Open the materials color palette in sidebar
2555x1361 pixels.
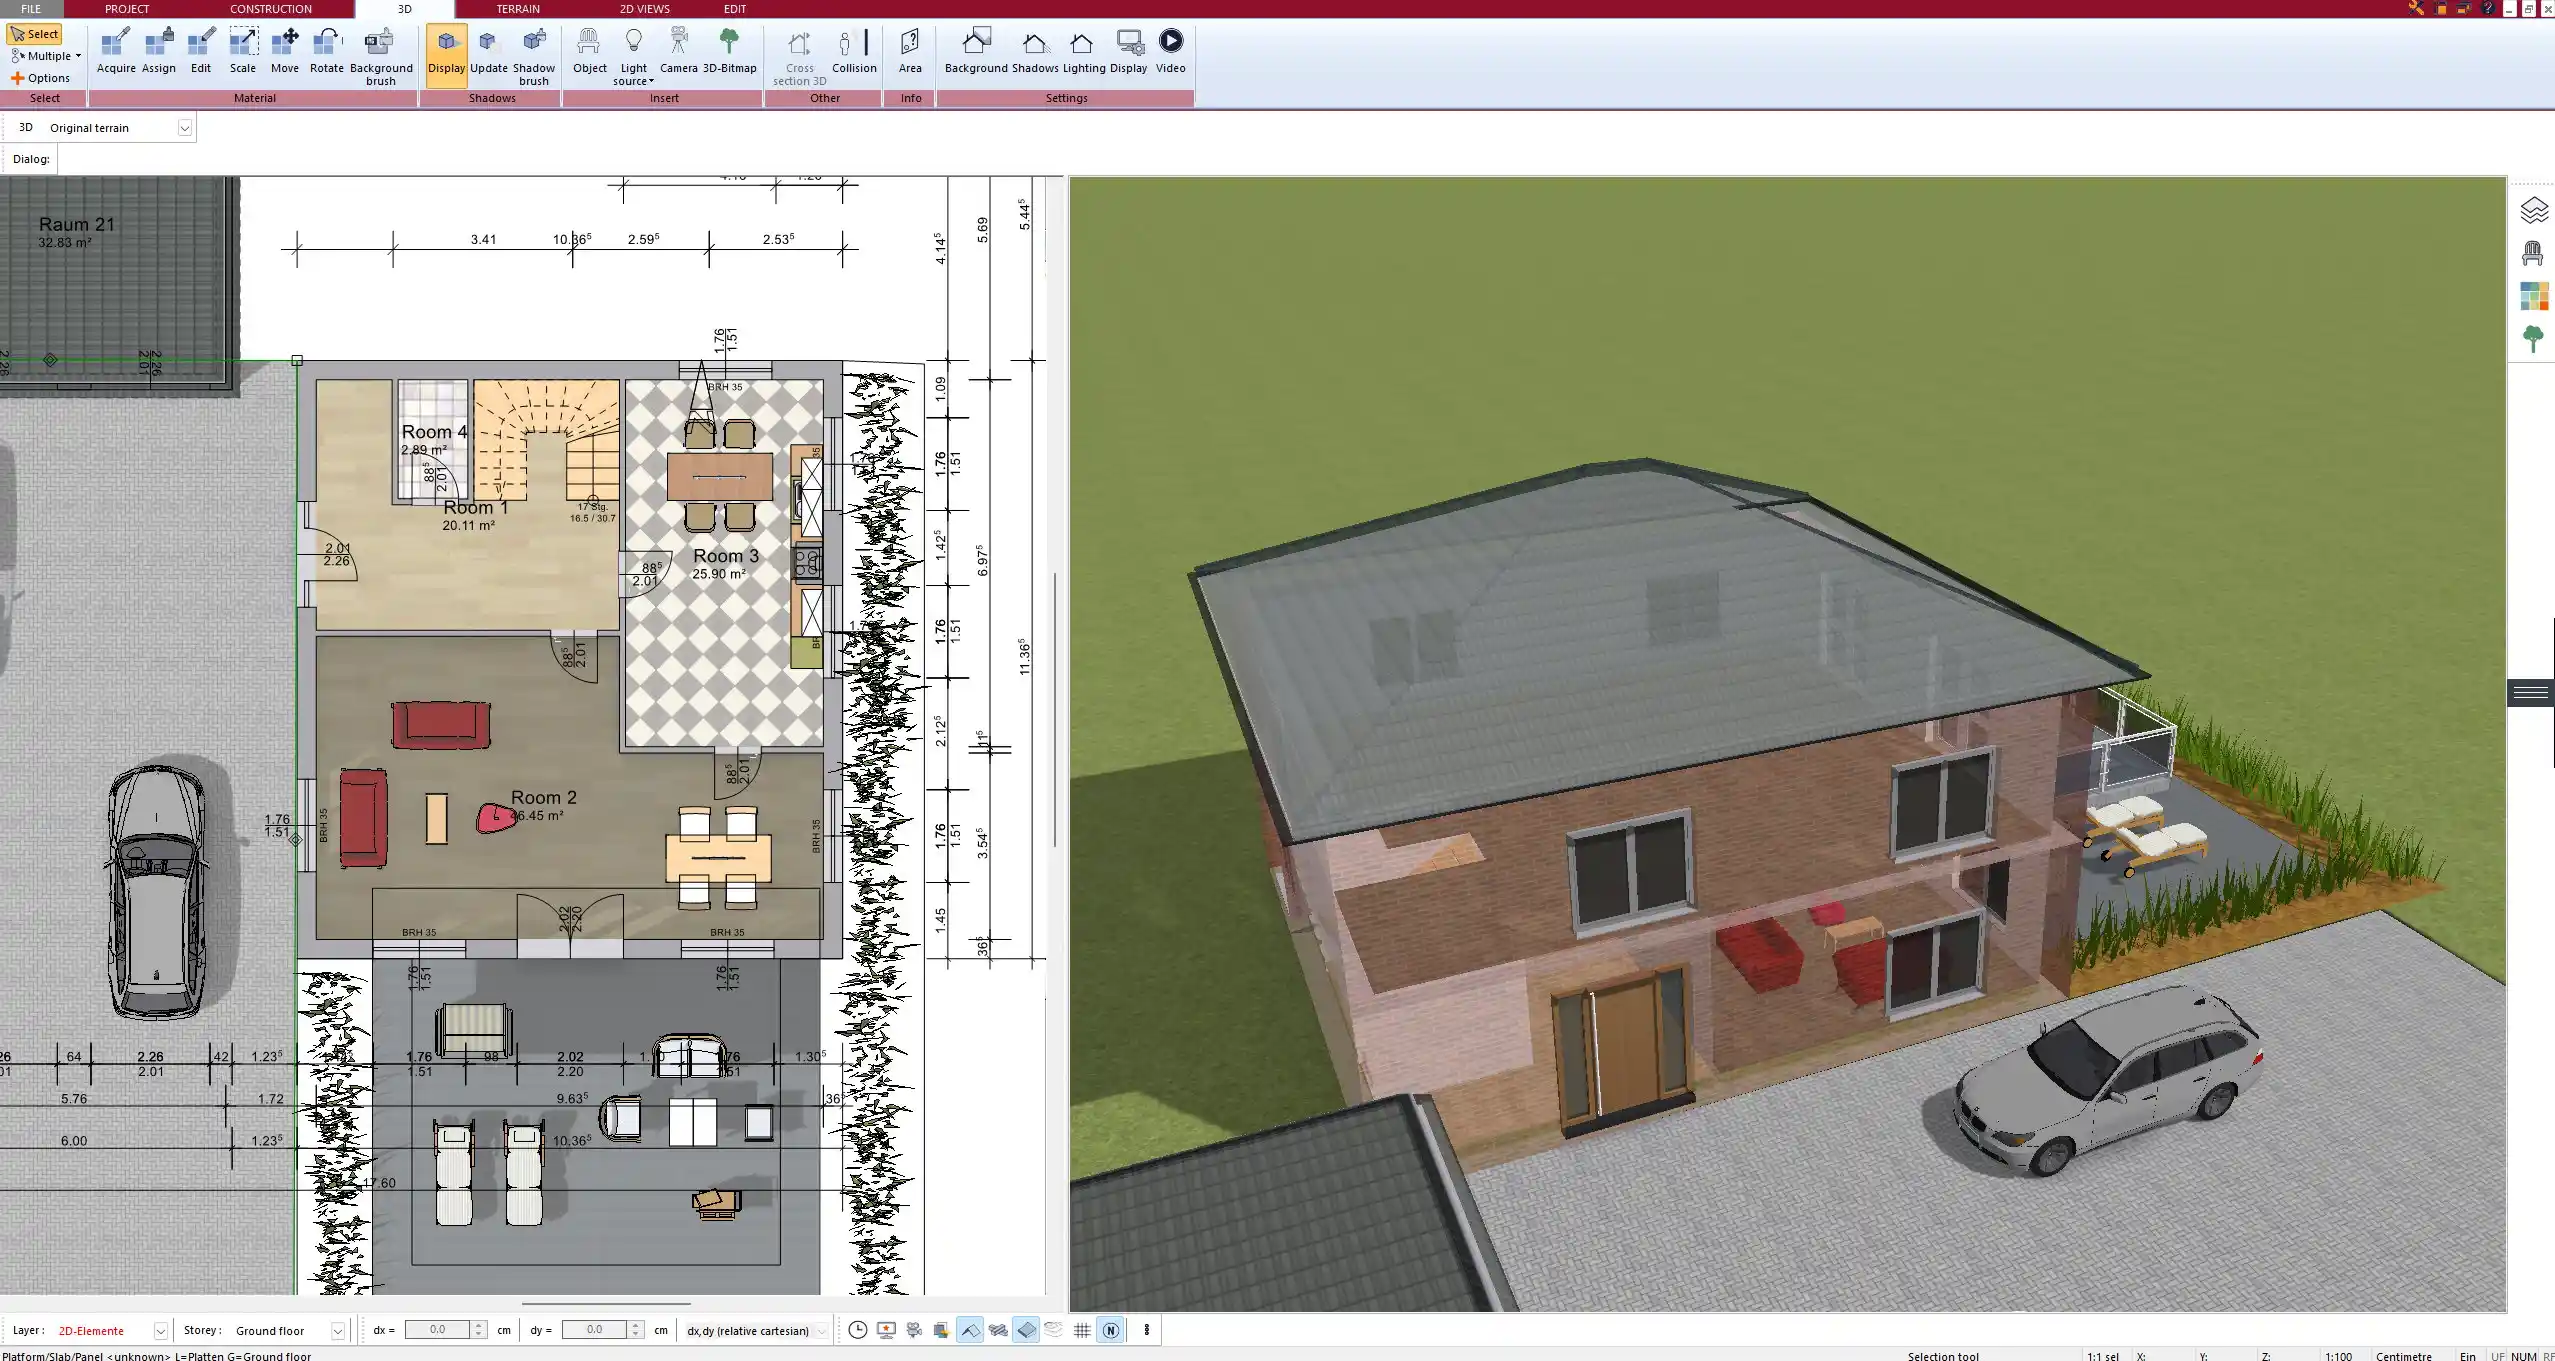(x=2533, y=297)
